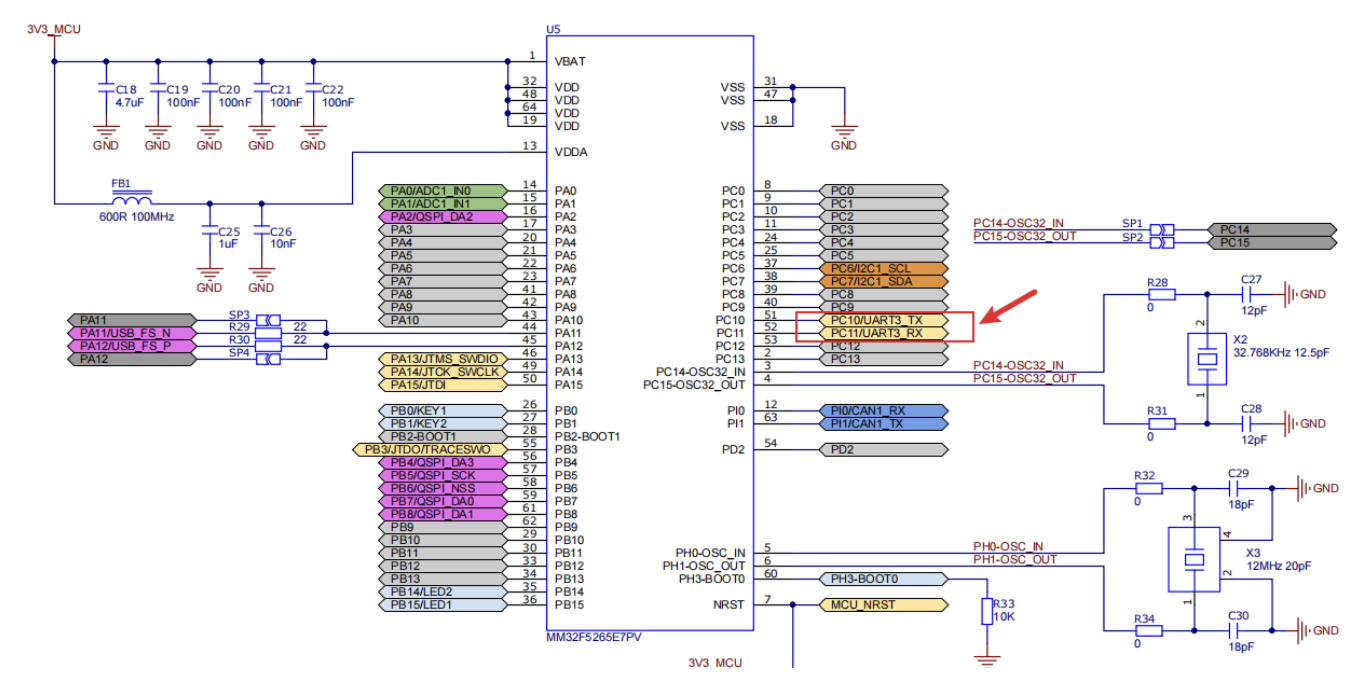The image size is (1356, 690).
Task: Select the U5 designator label
Action: (x=554, y=28)
